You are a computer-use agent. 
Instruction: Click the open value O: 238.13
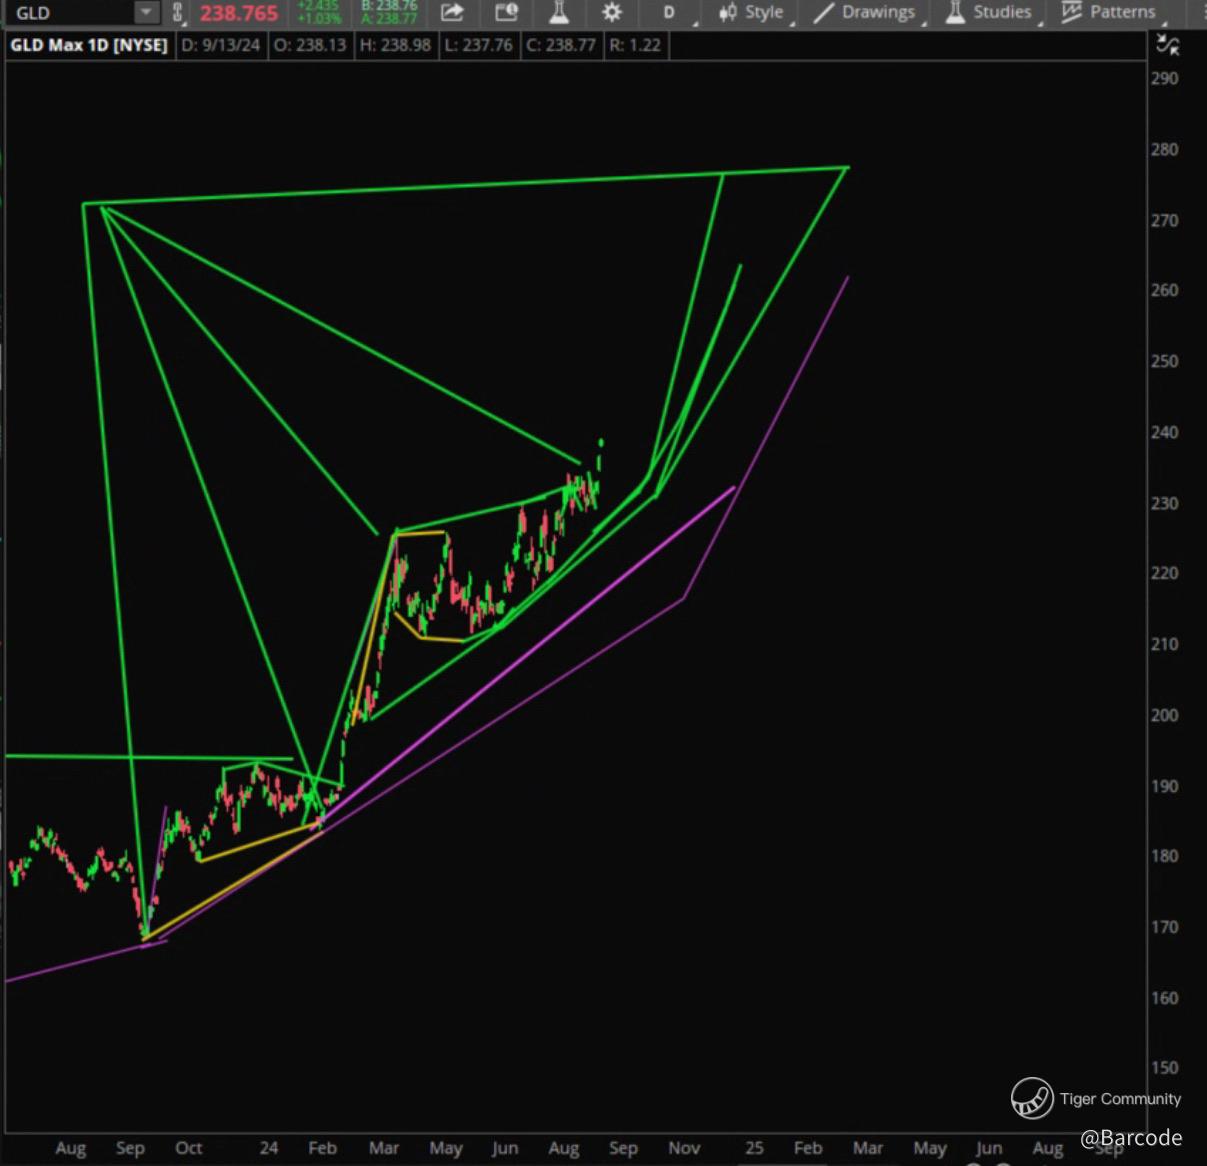pyautogui.click(x=310, y=45)
